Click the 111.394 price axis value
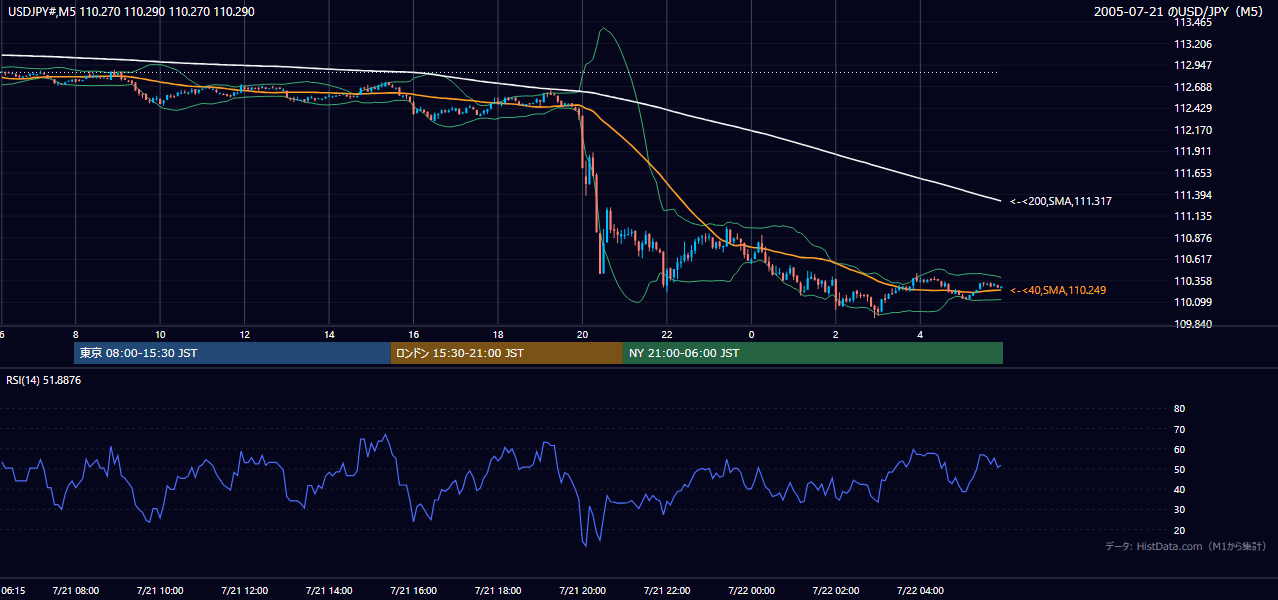This screenshot has height=600, width=1278. click(1193, 195)
